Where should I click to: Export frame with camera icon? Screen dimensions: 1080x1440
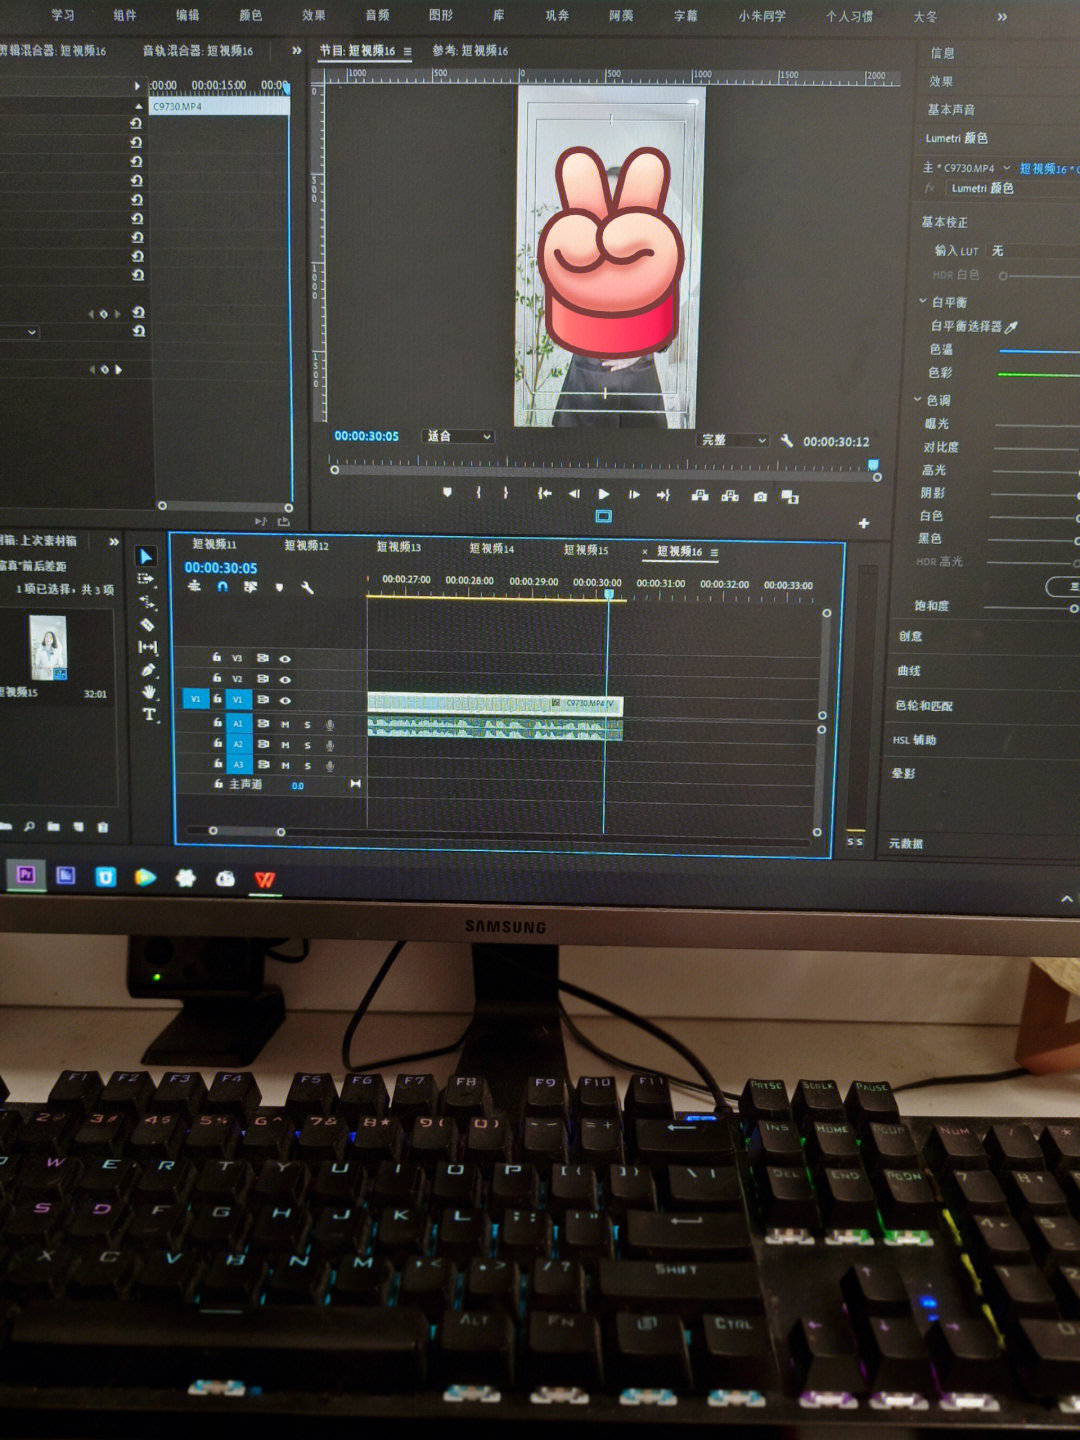(x=760, y=496)
